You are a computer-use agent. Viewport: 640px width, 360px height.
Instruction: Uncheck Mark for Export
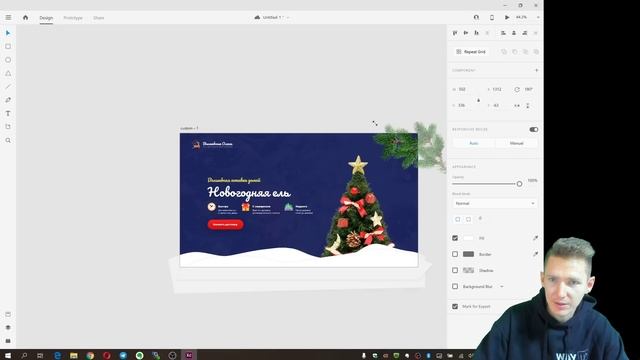[455, 307]
